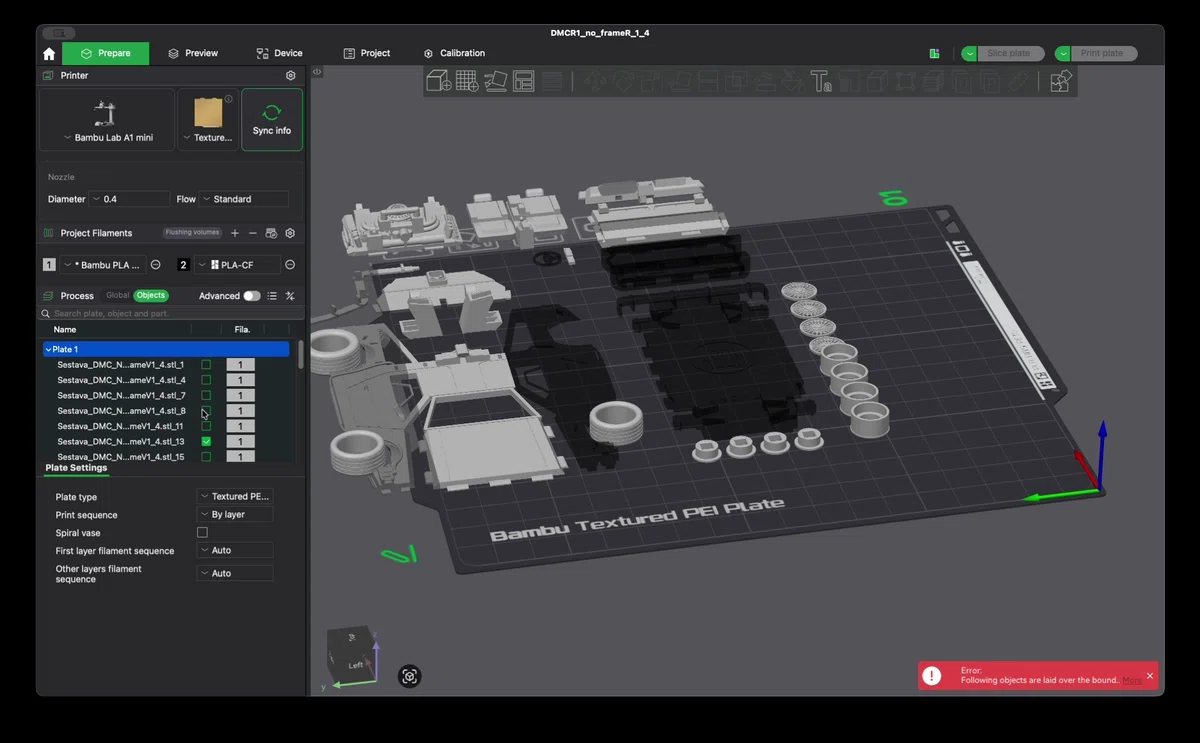Click the compare presets icon
This screenshot has height=743, width=1200.
(290, 296)
